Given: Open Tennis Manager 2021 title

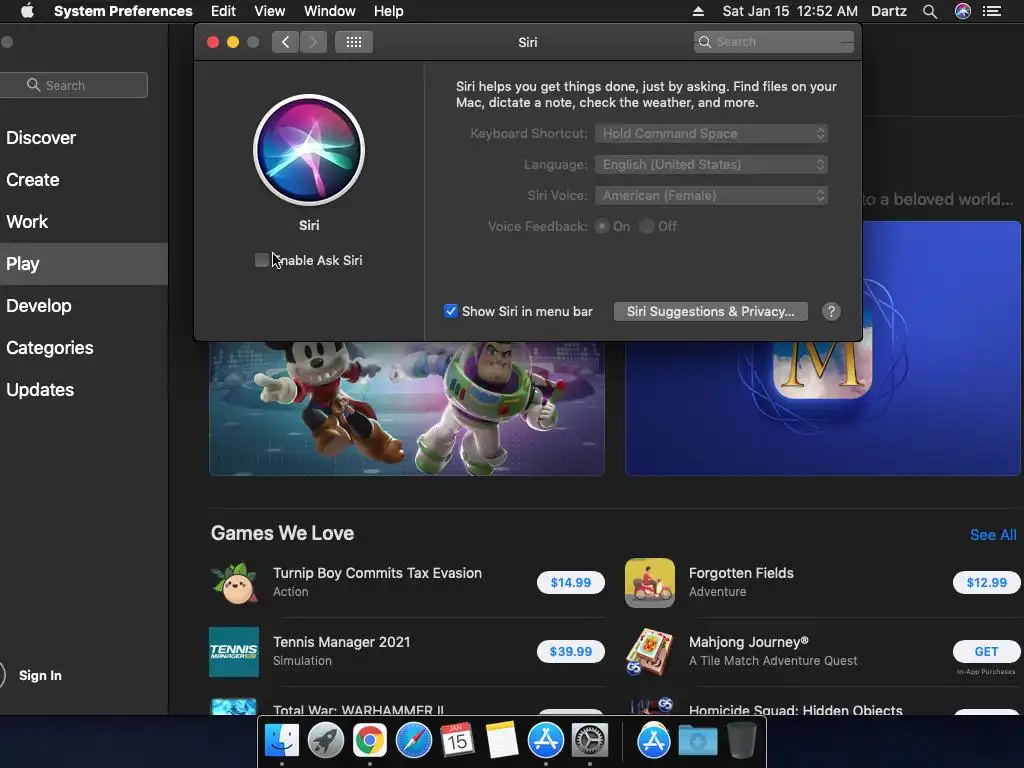Looking at the screenshot, I should tap(342, 642).
